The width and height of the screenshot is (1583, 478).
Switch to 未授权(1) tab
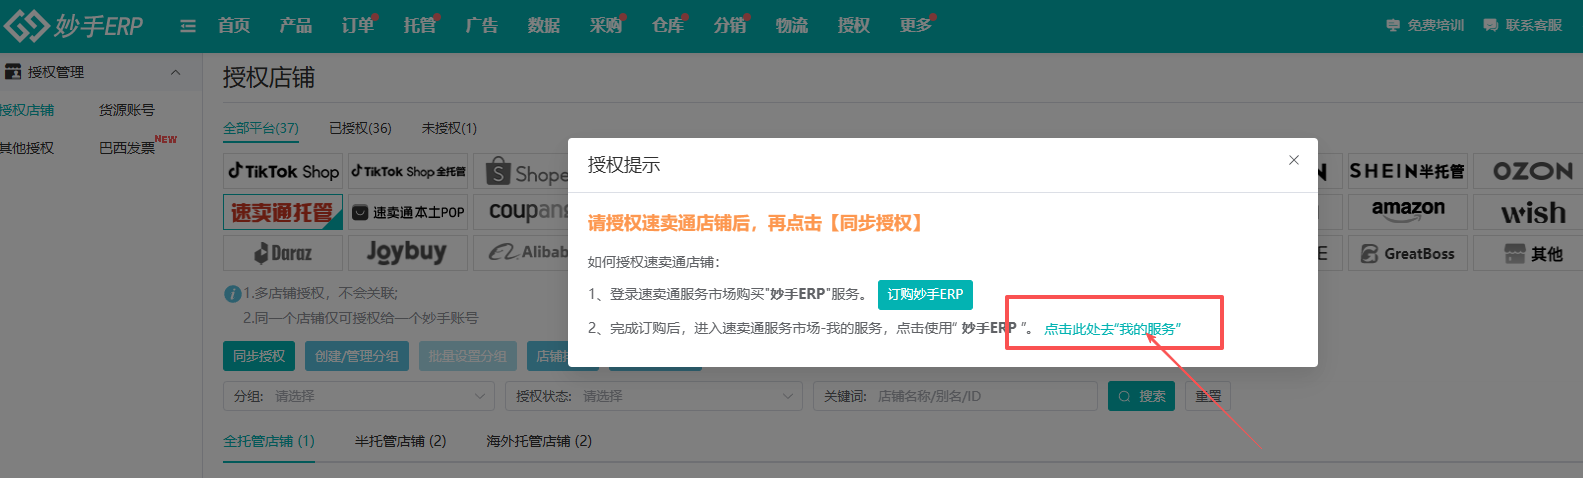click(449, 128)
